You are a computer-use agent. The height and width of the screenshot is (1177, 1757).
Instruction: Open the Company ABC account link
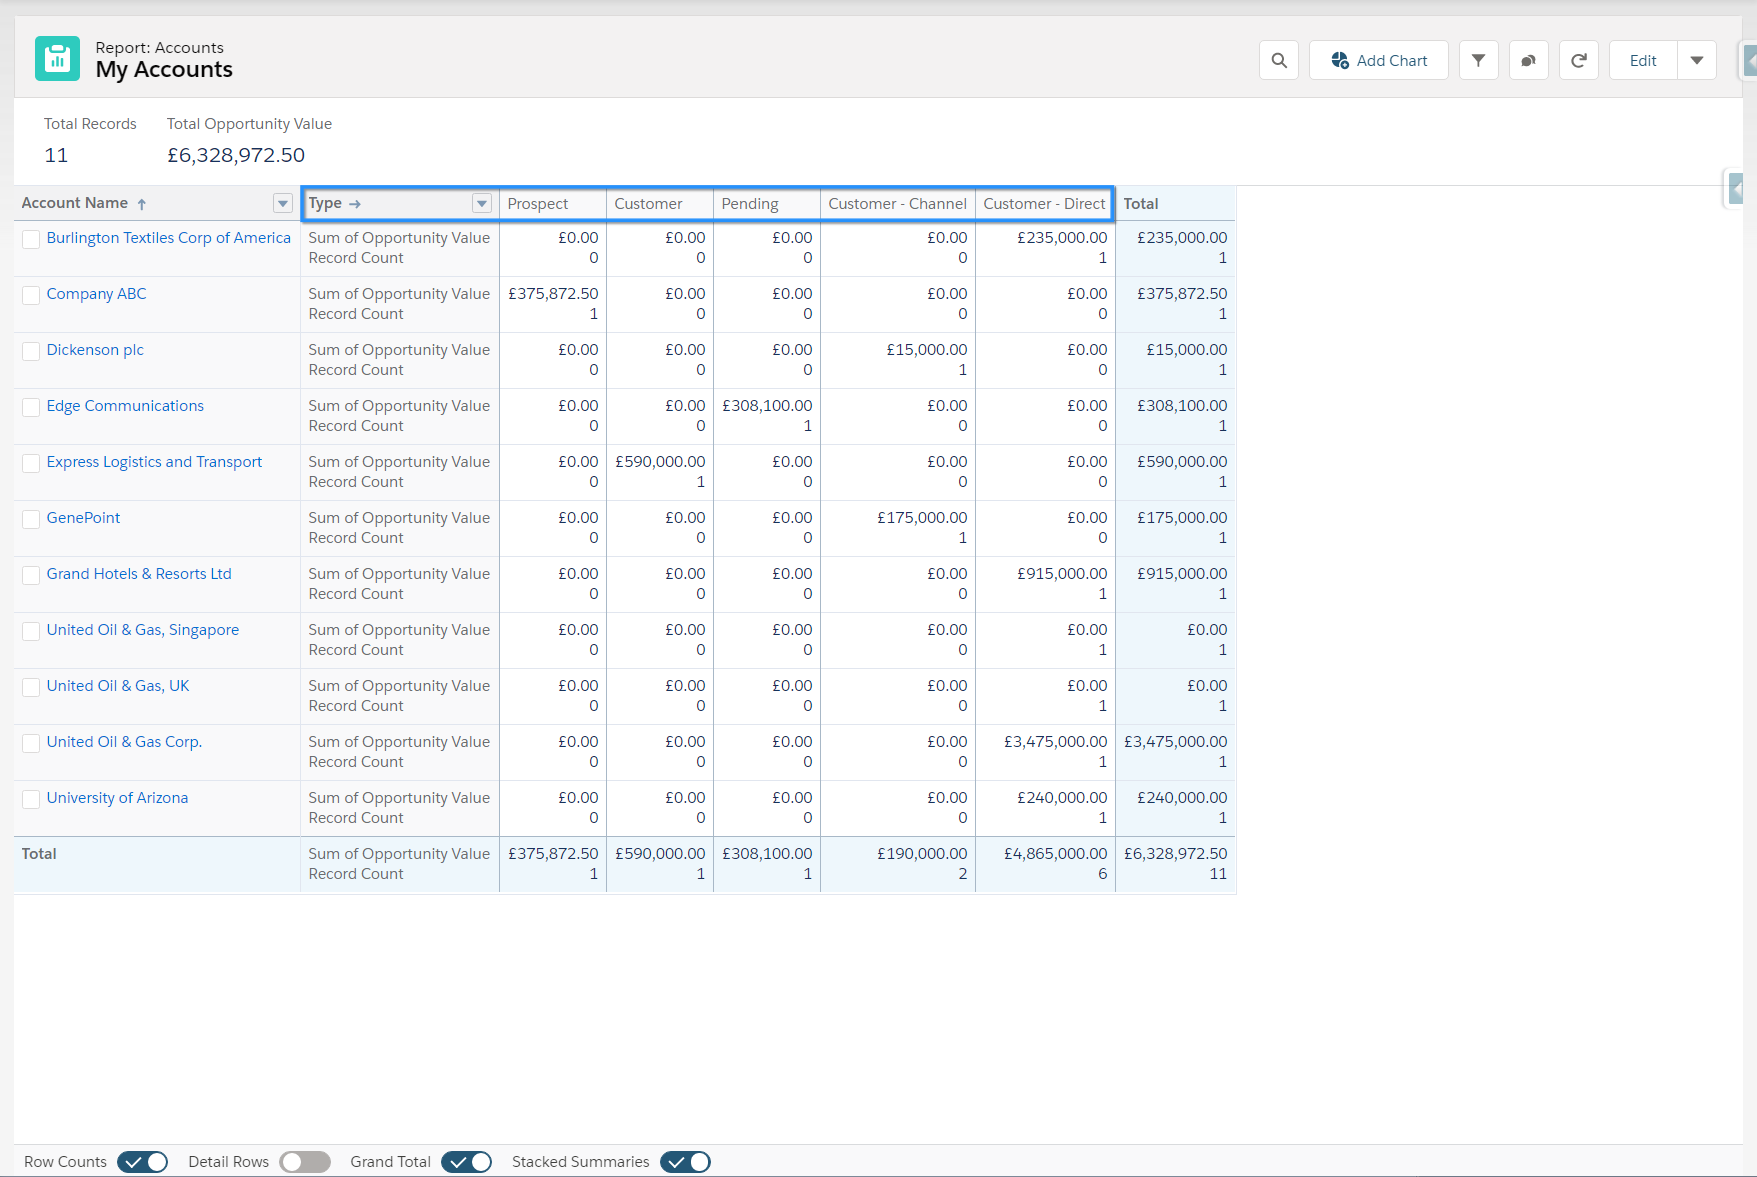coord(96,294)
